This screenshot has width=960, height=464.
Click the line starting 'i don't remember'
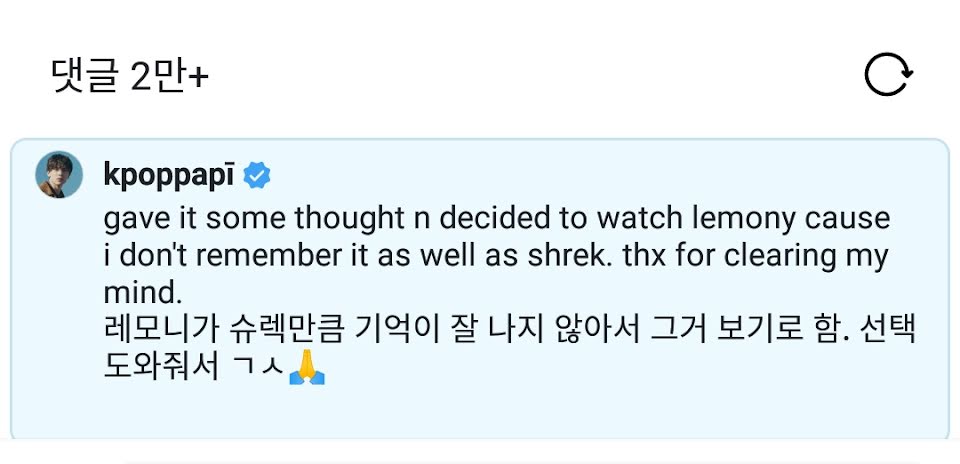[x=495, y=256]
